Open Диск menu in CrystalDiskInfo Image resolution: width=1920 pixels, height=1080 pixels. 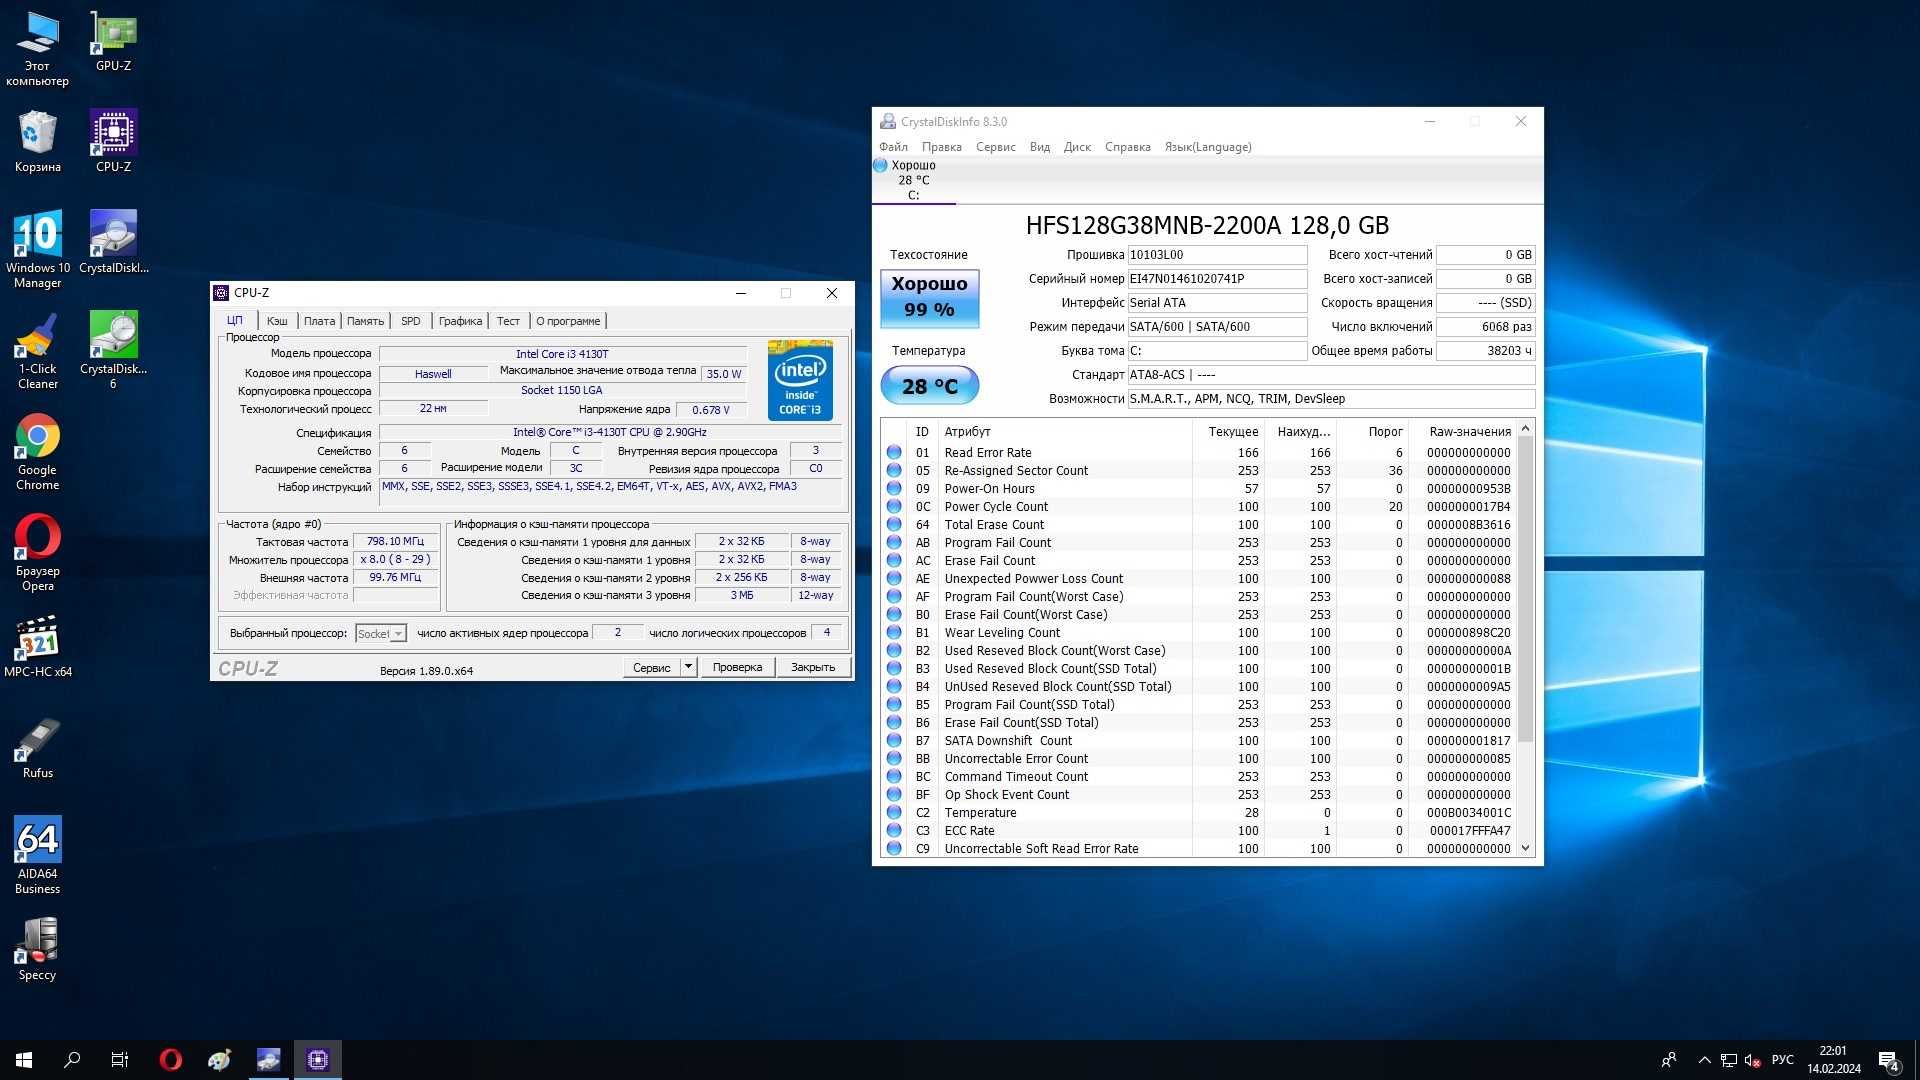click(1077, 147)
